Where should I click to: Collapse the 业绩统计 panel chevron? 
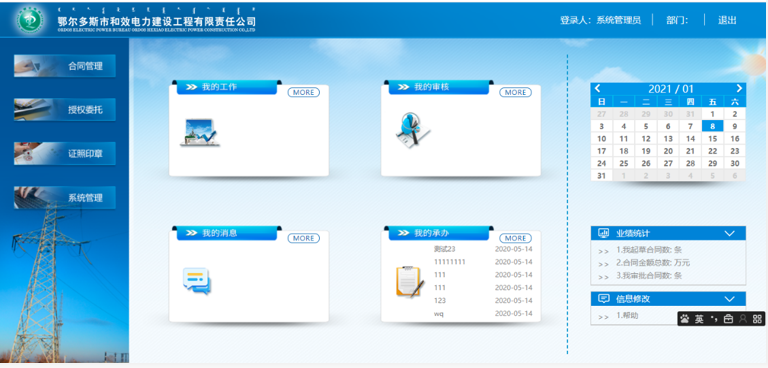[729, 233]
